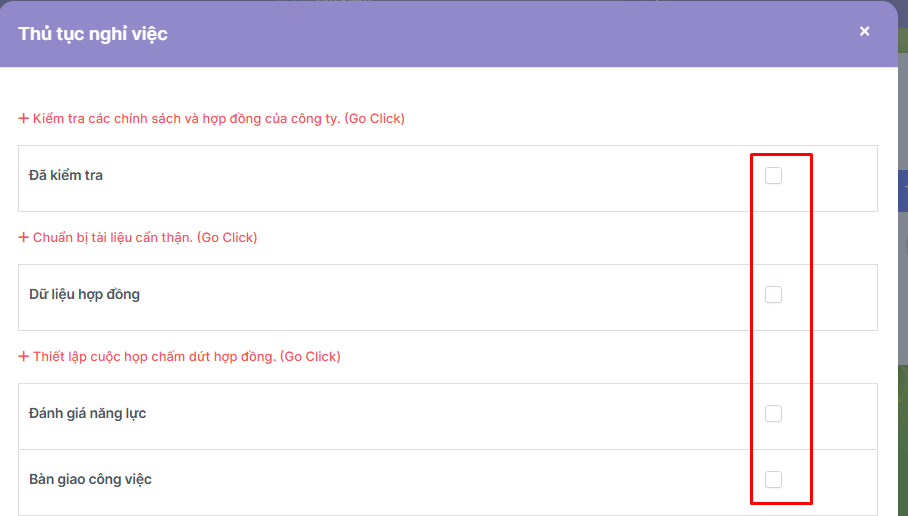Select the Dữ liệu hợp đồng row label

coord(84,295)
